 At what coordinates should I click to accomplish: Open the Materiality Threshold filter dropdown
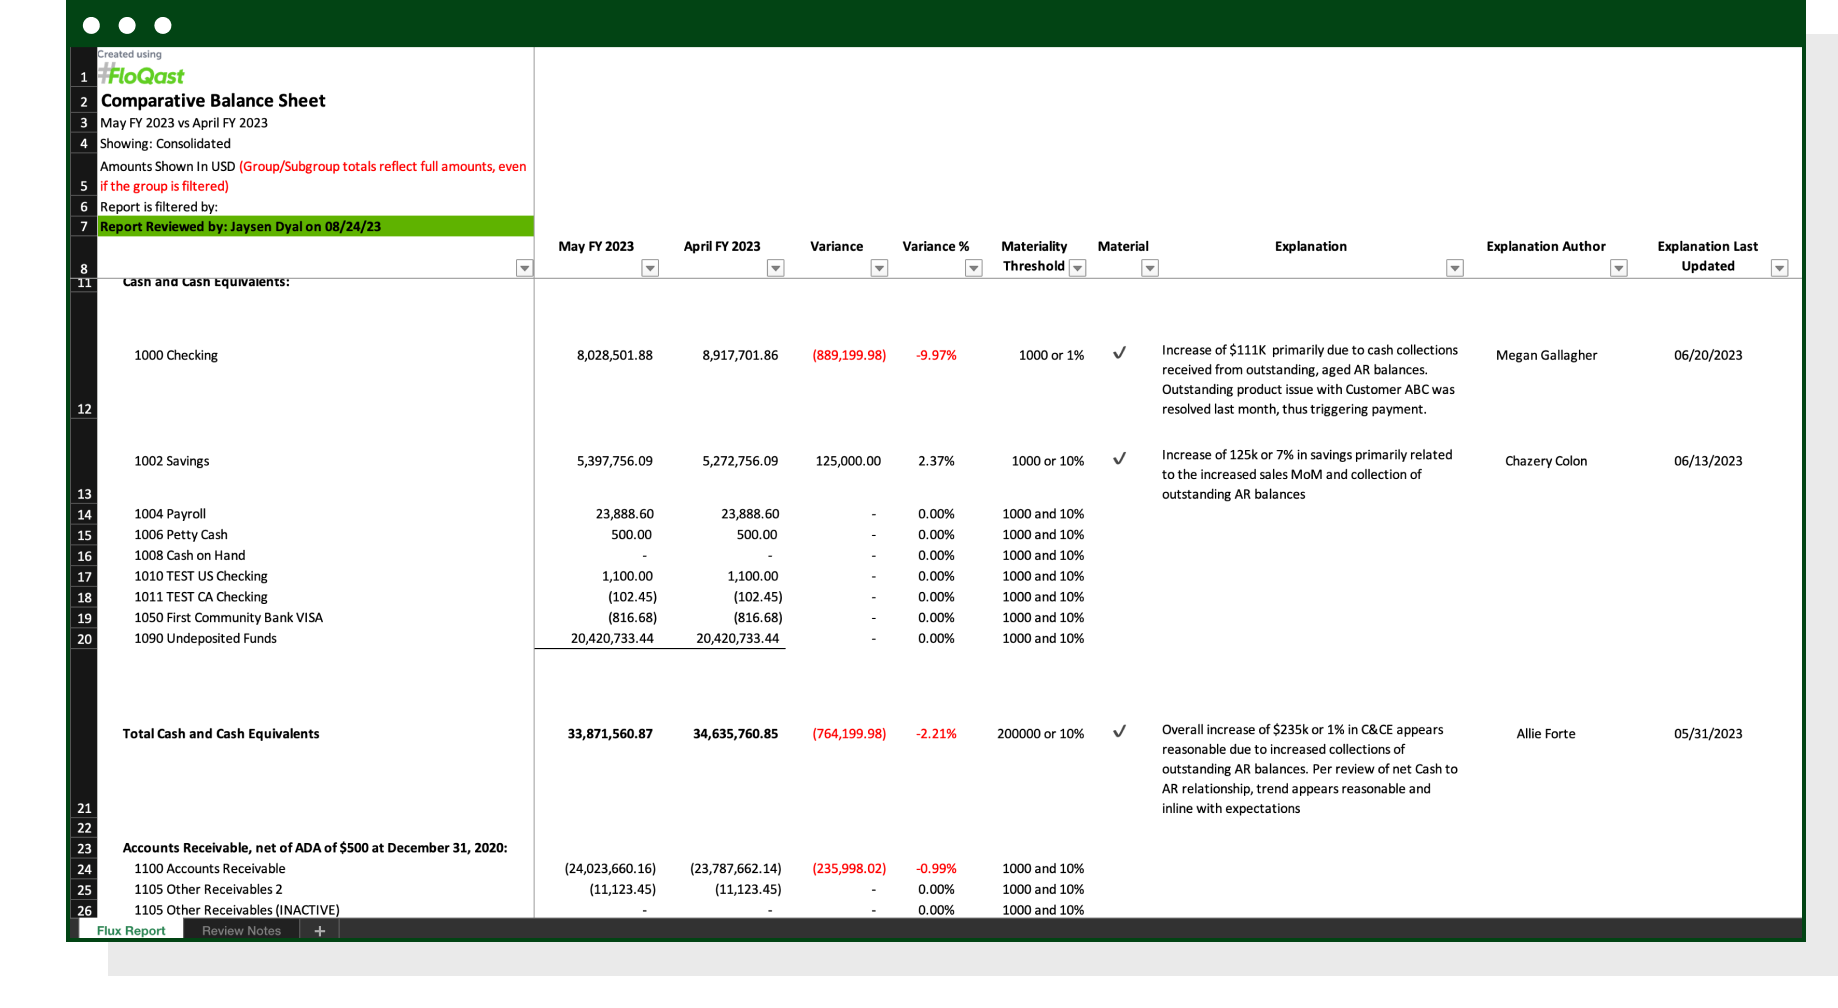click(x=1077, y=268)
